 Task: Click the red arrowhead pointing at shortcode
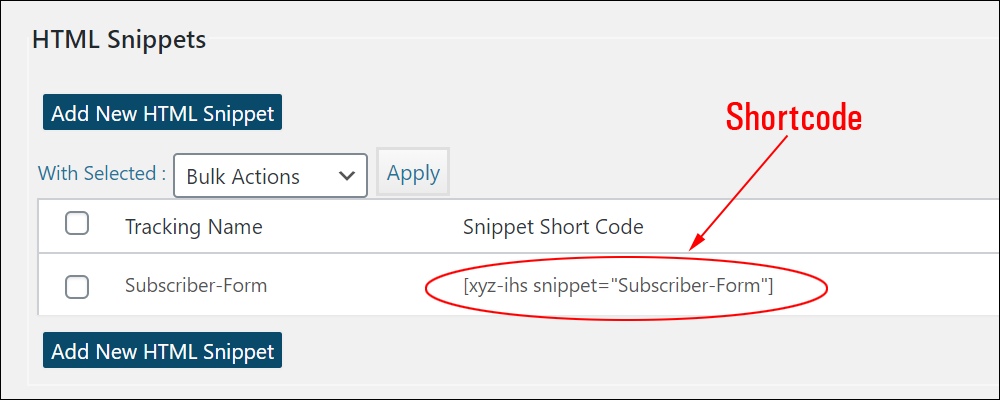[697, 242]
